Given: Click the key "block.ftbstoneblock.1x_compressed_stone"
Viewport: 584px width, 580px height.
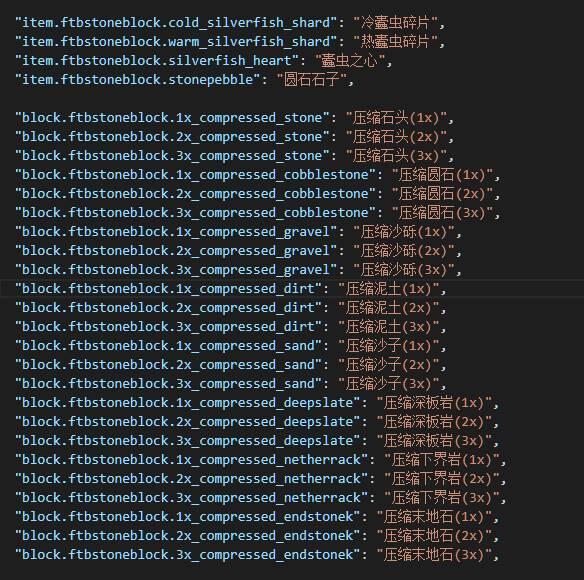Looking at the screenshot, I should point(173,118).
